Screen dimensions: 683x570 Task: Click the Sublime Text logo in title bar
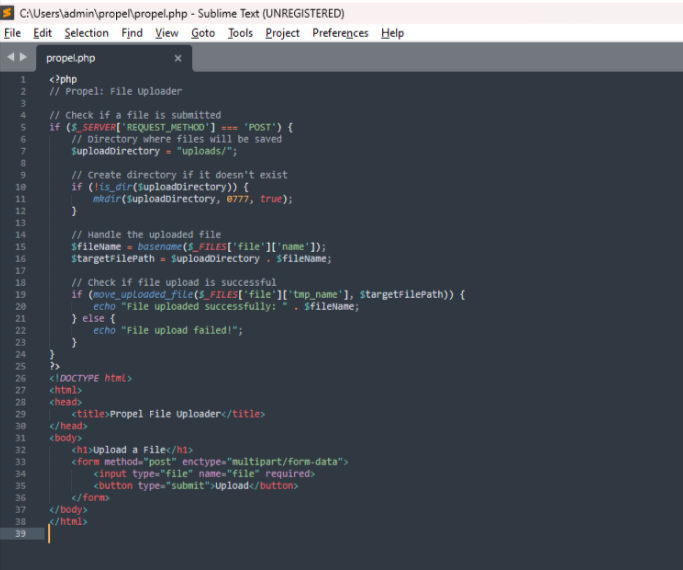pos(9,13)
